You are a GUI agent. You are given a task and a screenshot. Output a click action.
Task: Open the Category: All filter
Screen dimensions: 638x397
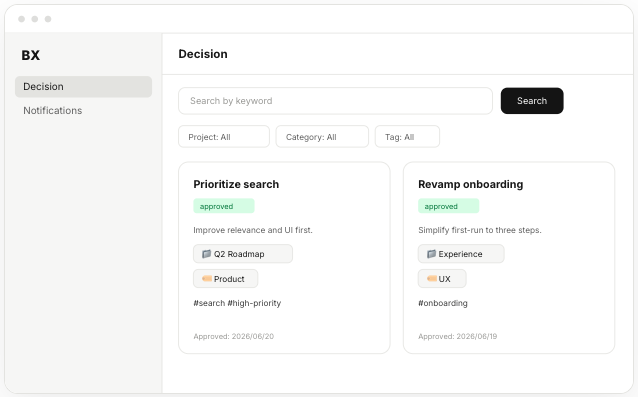(x=322, y=137)
